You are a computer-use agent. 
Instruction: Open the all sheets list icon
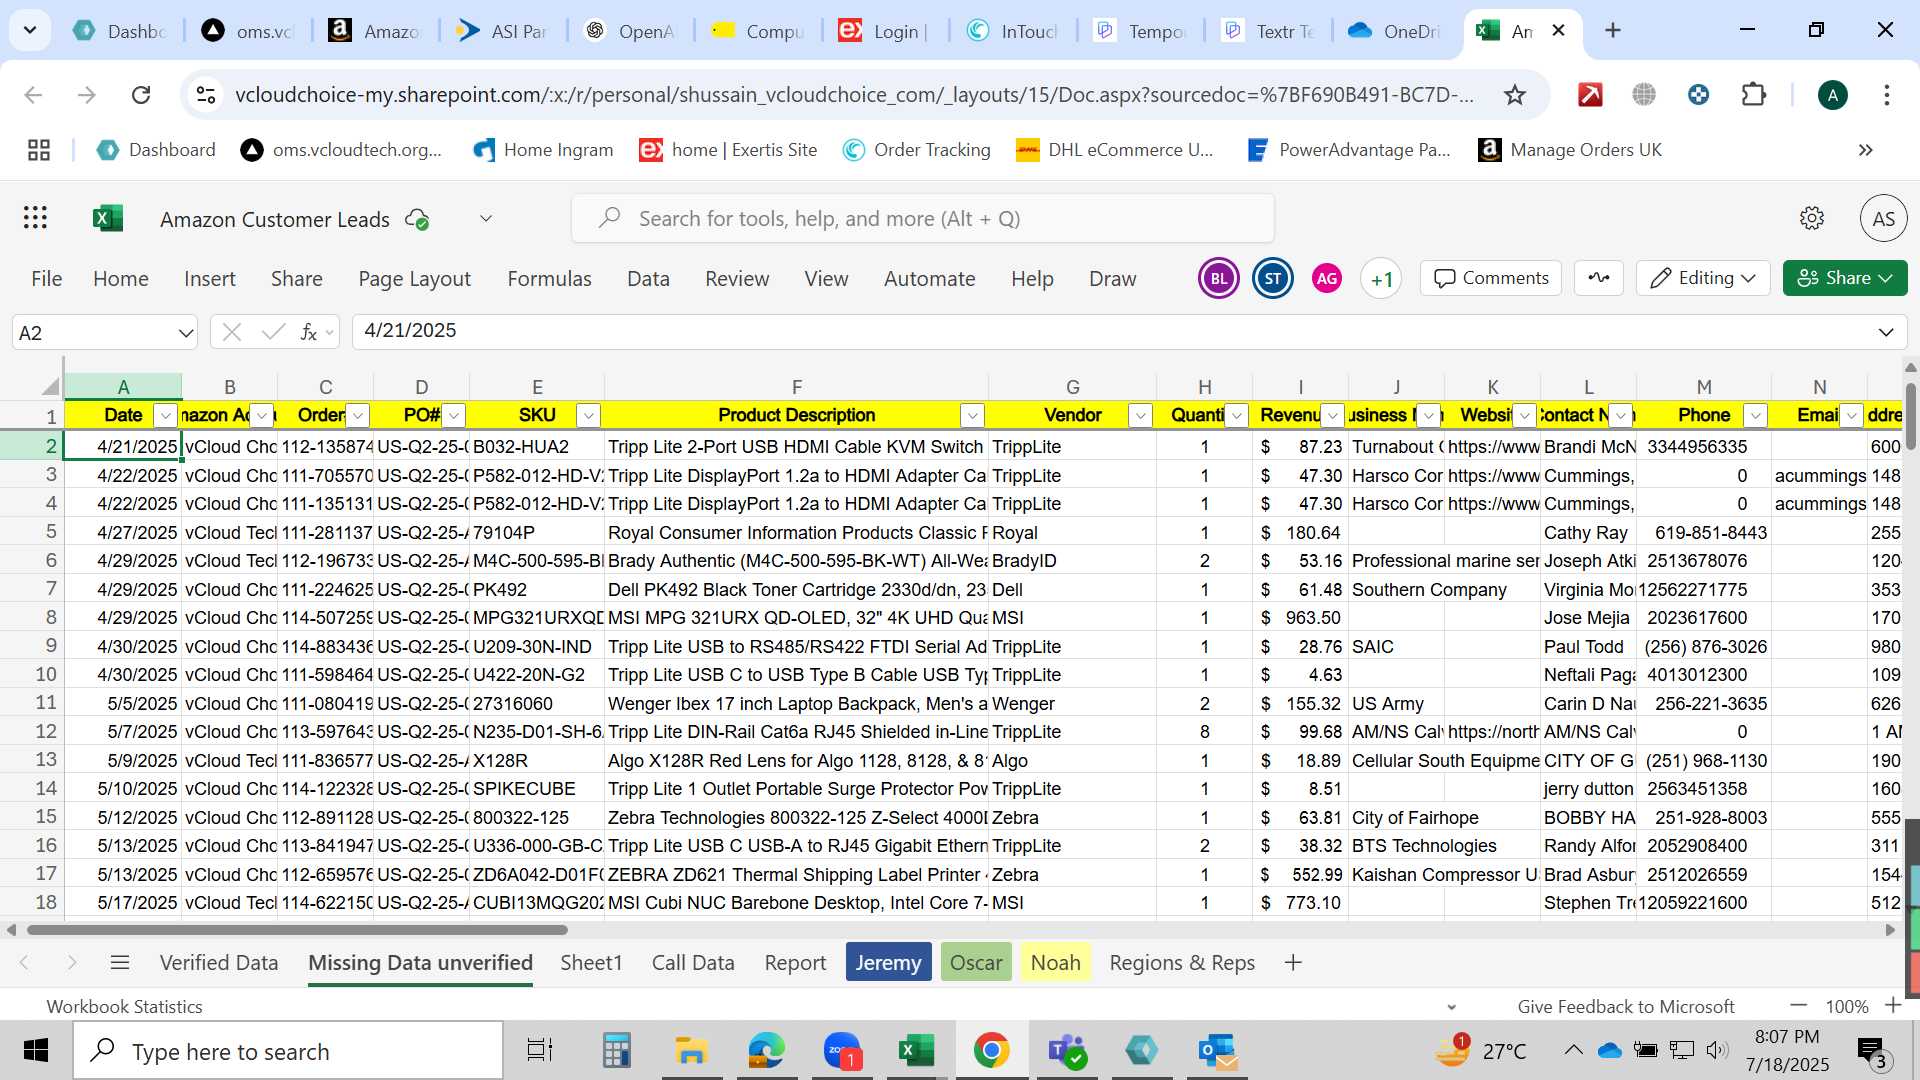[x=120, y=963]
